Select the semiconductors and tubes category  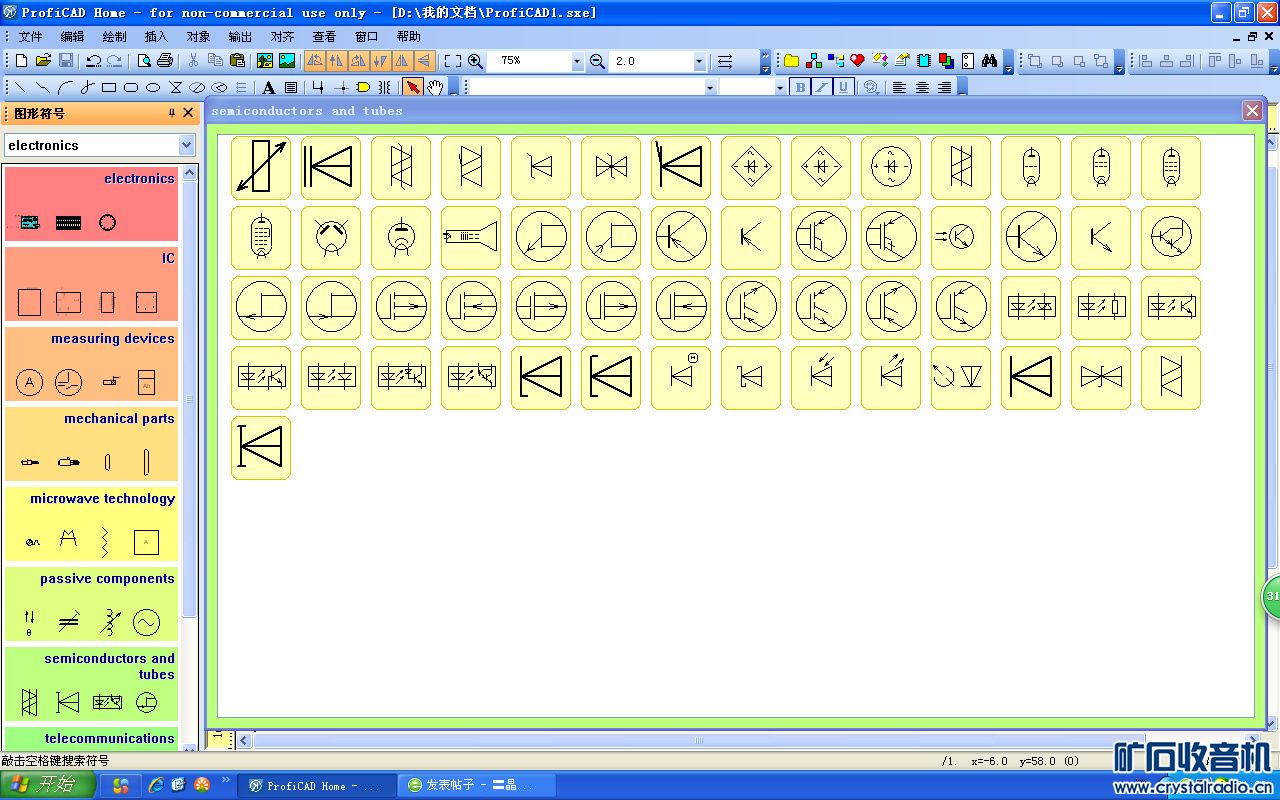(91, 683)
